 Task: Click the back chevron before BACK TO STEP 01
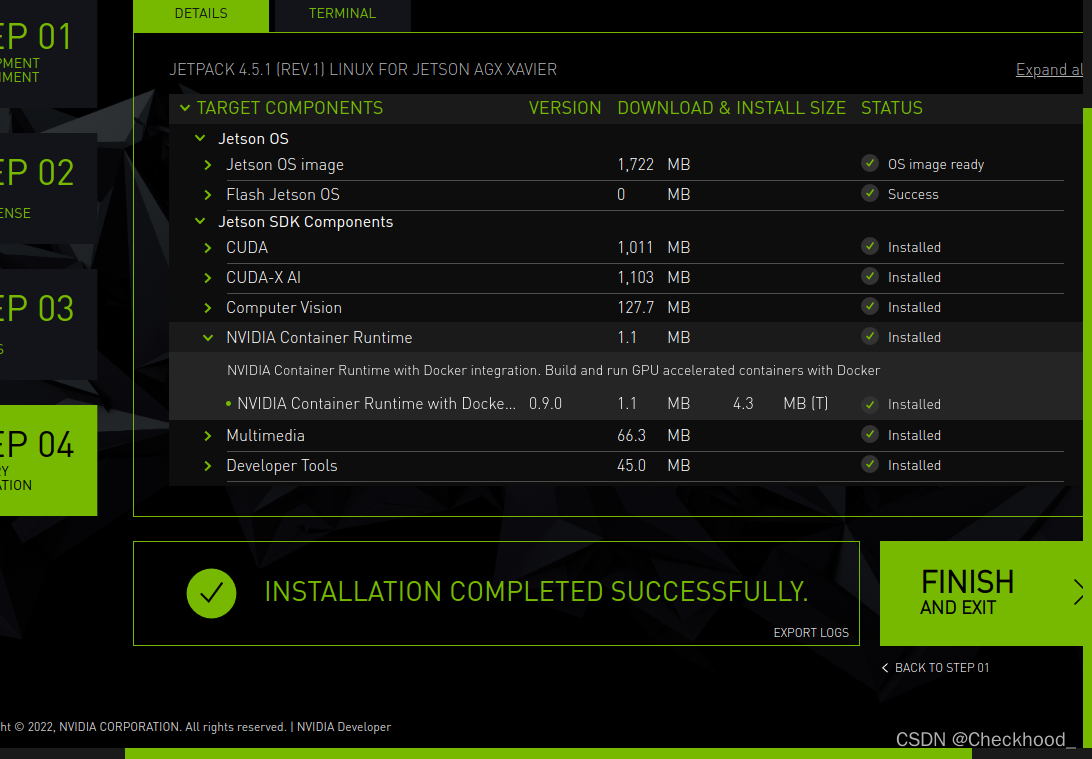[x=885, y=668]
